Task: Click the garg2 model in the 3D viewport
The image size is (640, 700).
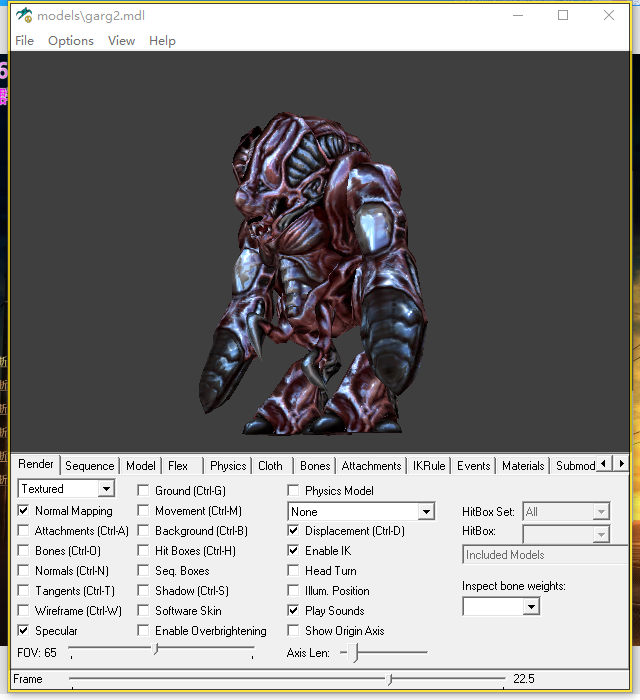Action: pyautogui.click(x=312, y=273)
